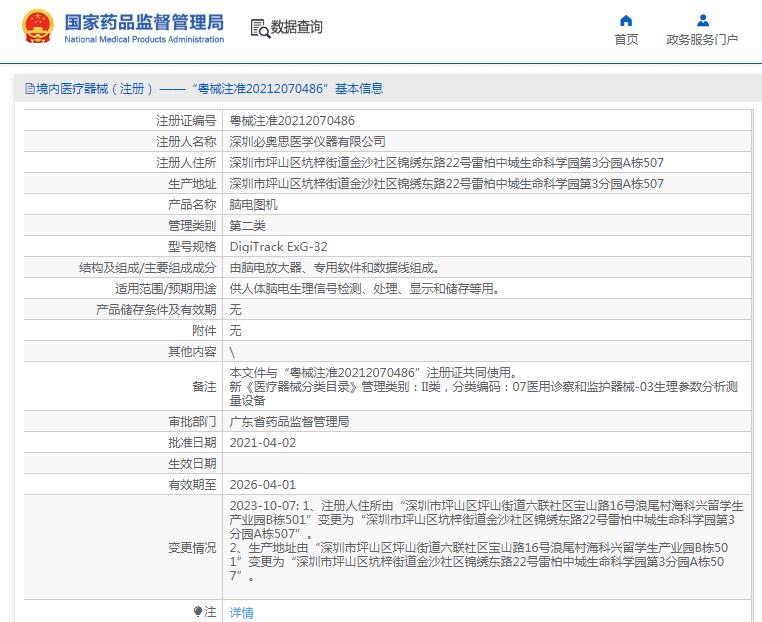762x622 pixels.
Task: Click the National Medical Products Administration subtitle
Action: pos(144,39)
